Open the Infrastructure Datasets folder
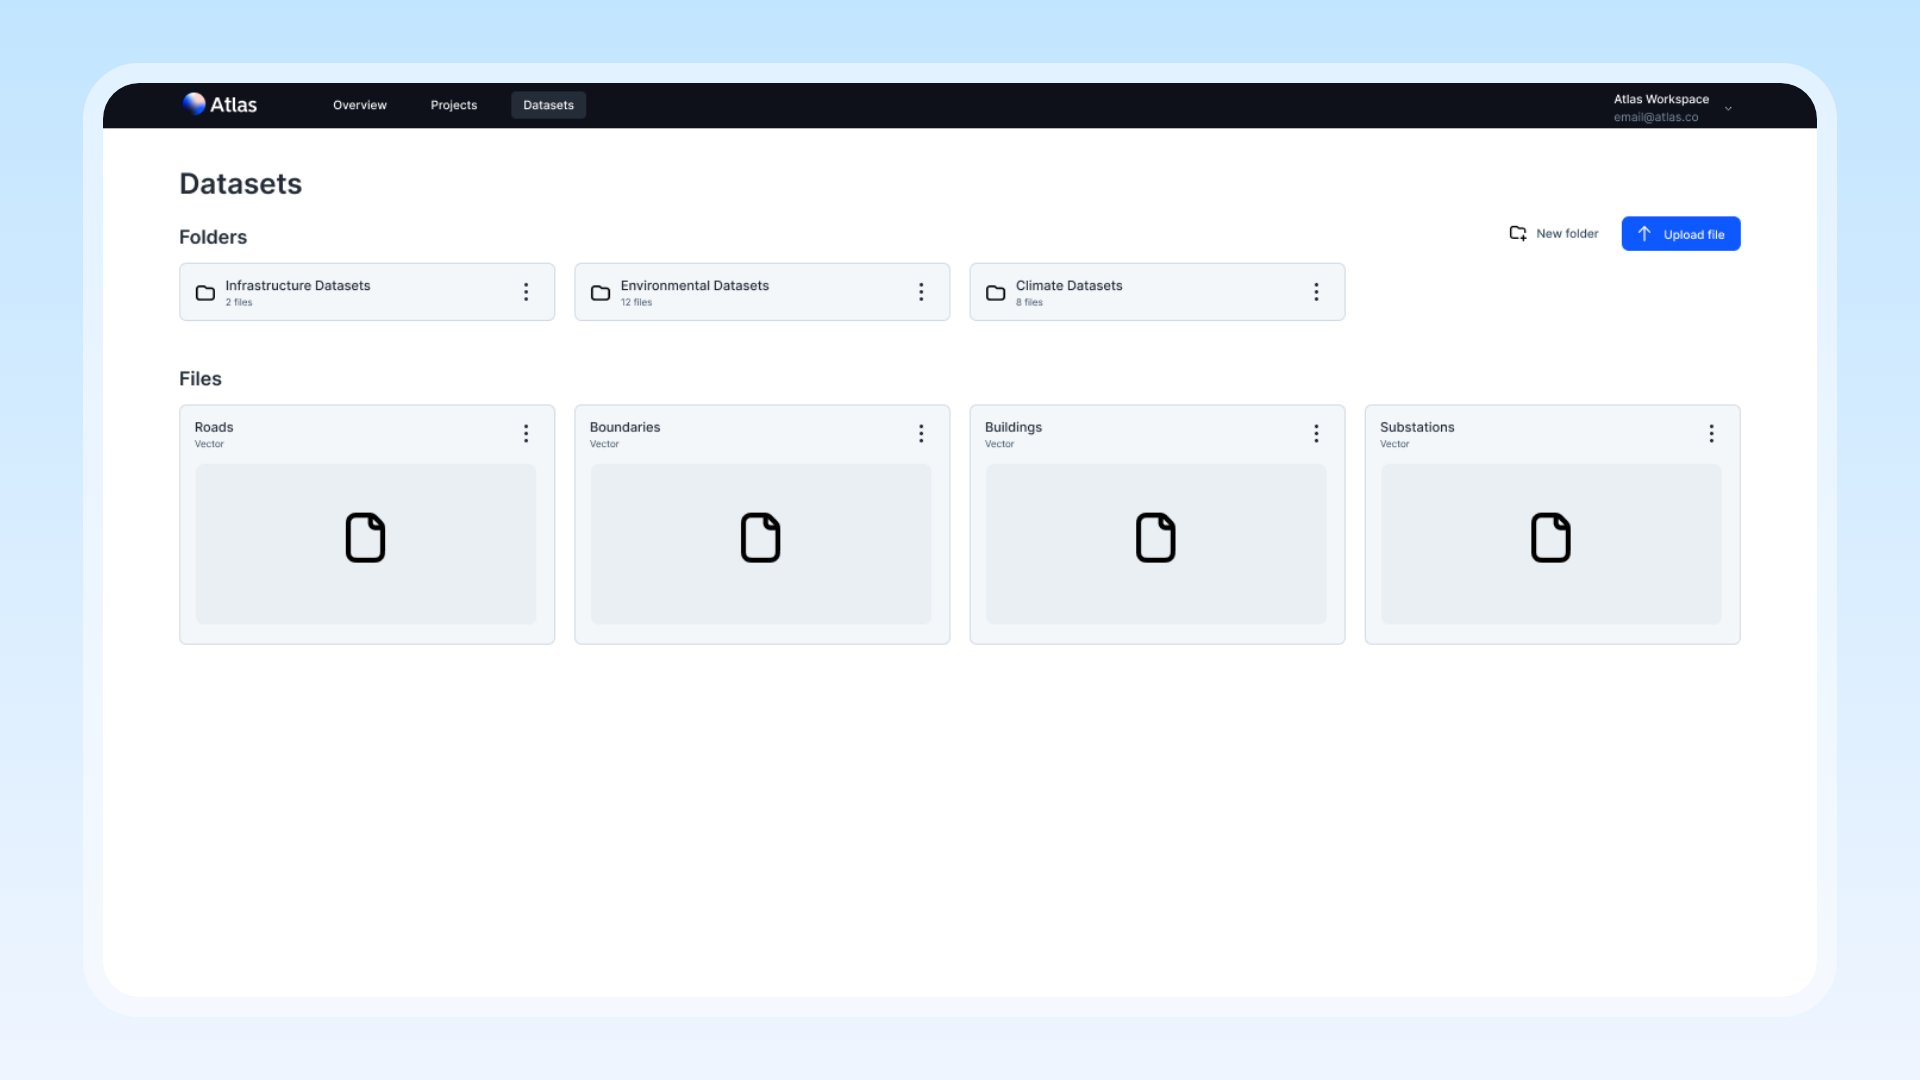Image resolution: width=1920 pixels, height=1080 pixels. tap(367, 292)
